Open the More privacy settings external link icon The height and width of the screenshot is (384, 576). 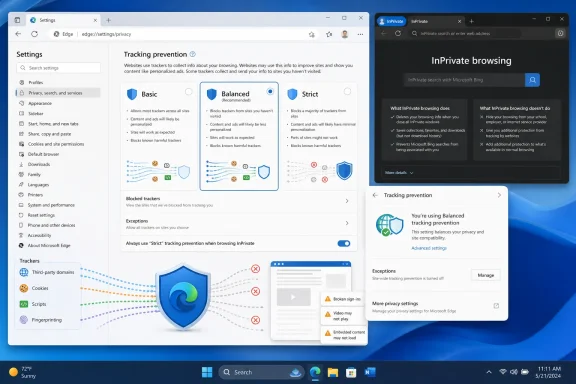pyautogui.click(x=496, y=306)
